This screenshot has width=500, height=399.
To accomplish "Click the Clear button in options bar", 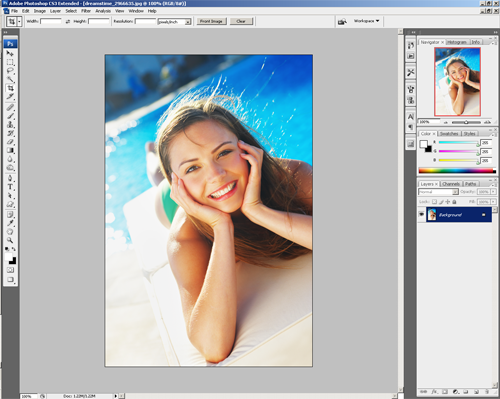I will tap(241, 21).
